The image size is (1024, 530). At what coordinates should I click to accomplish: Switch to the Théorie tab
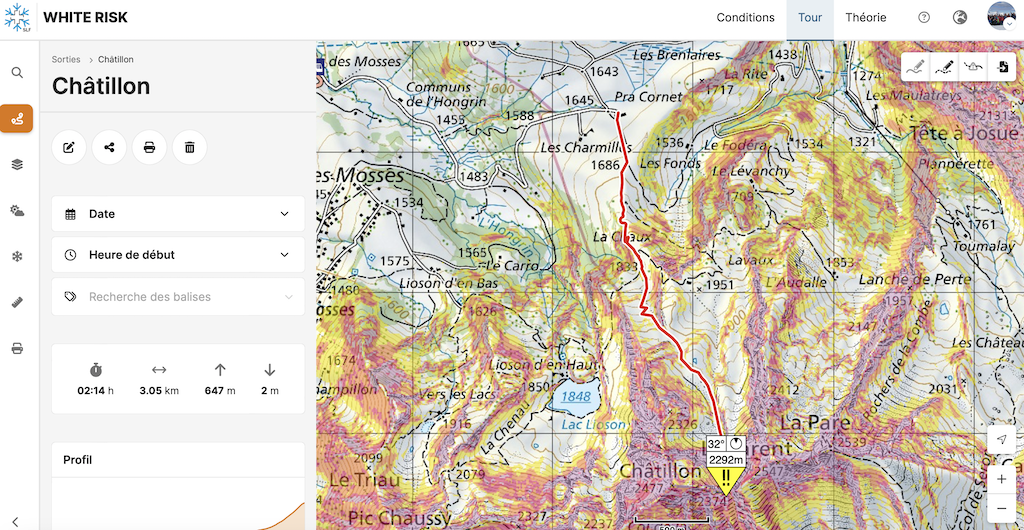tap(865, 18)
